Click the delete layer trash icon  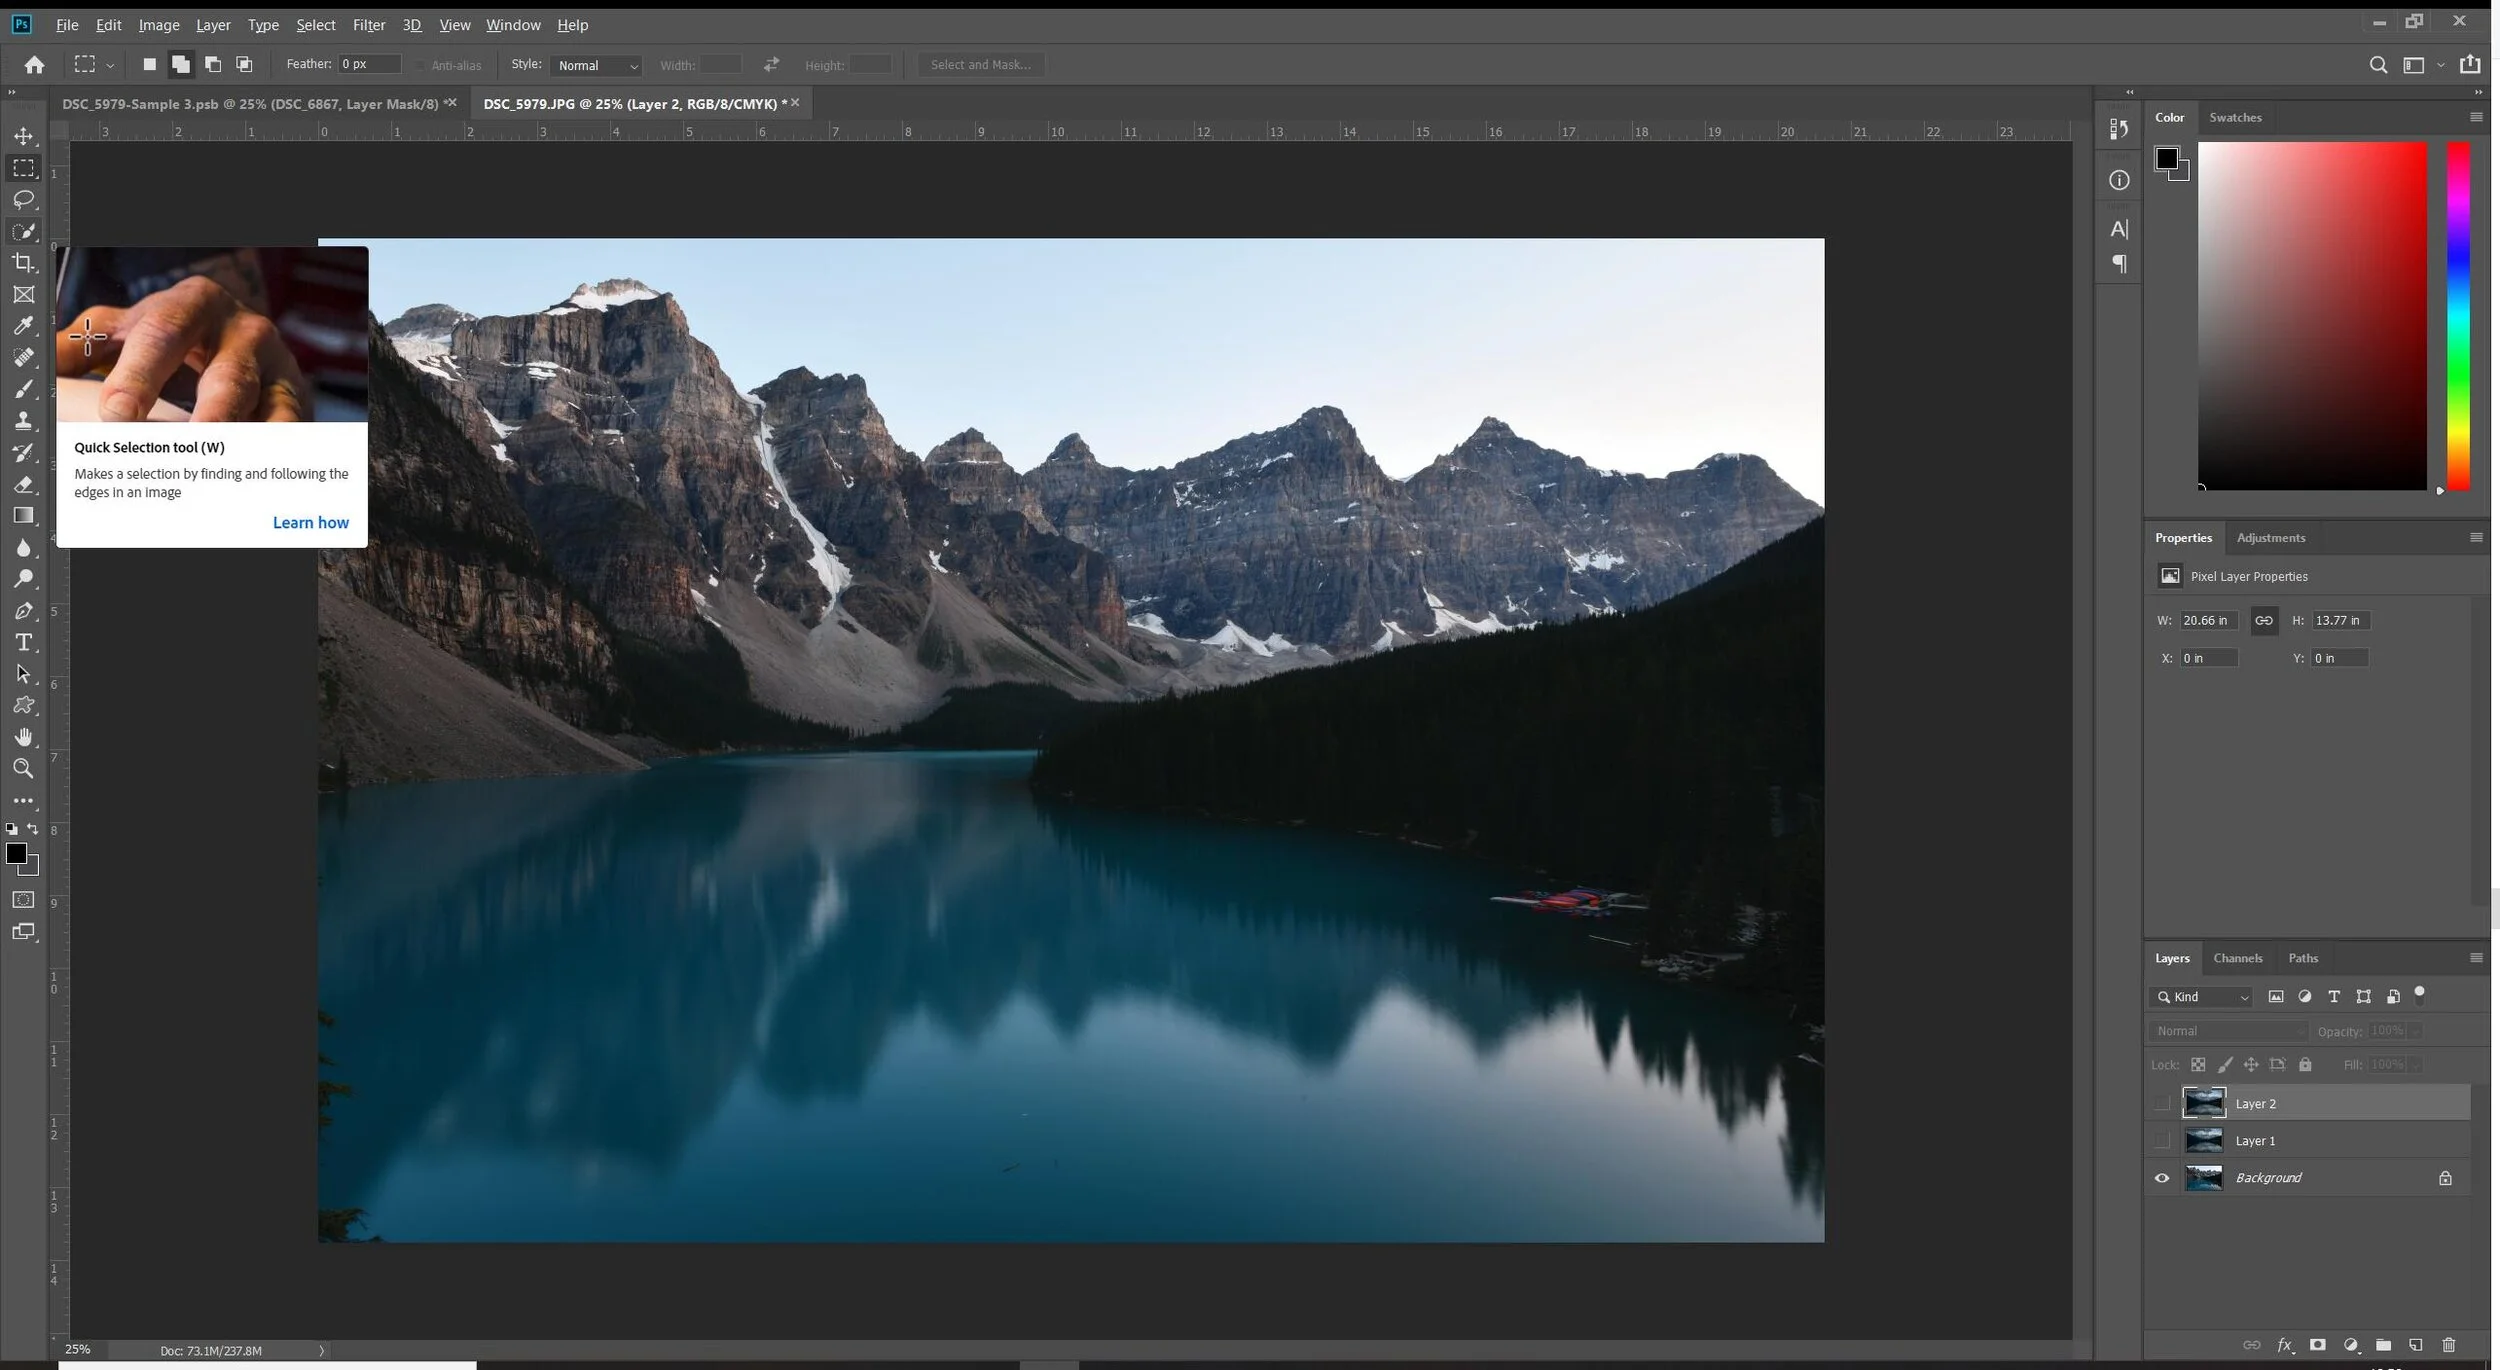pyautogui.click(x=2448, y=1345)
